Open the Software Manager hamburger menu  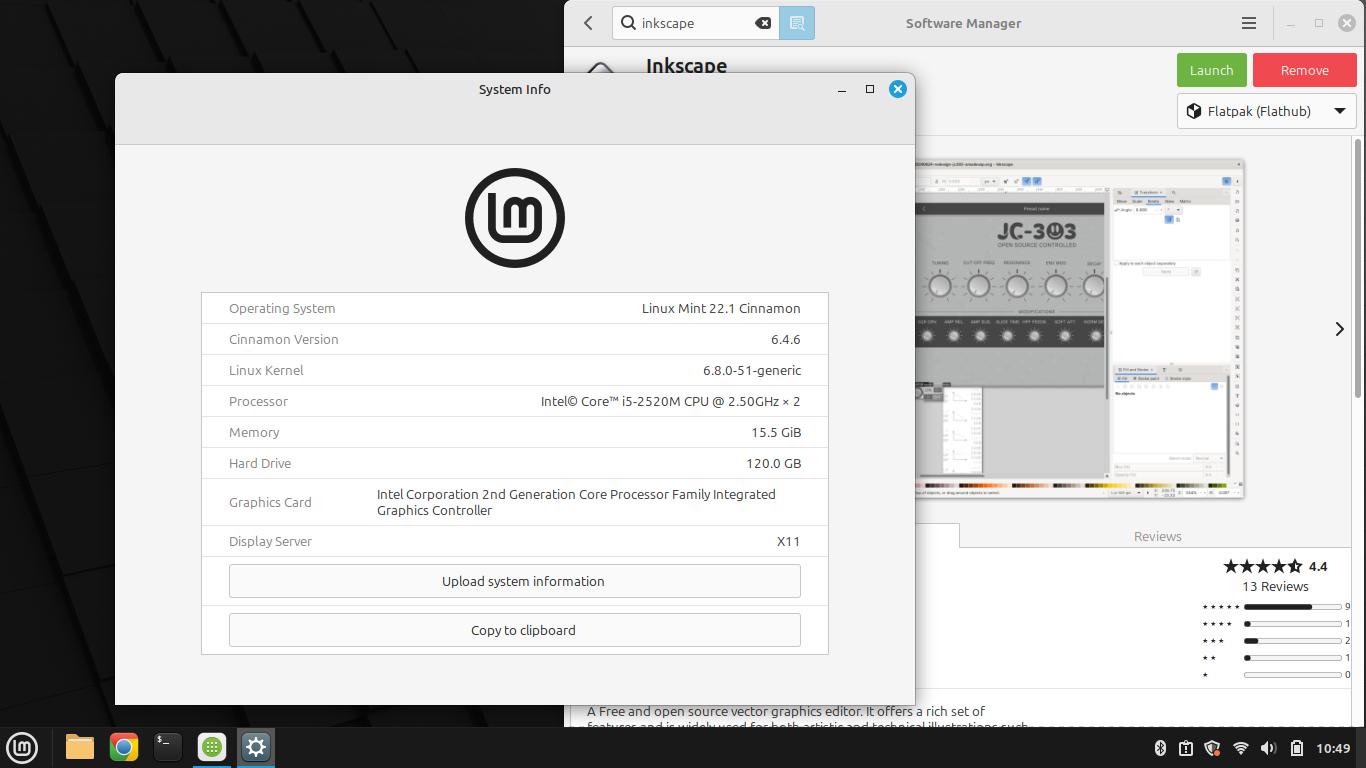[1249, 23]
